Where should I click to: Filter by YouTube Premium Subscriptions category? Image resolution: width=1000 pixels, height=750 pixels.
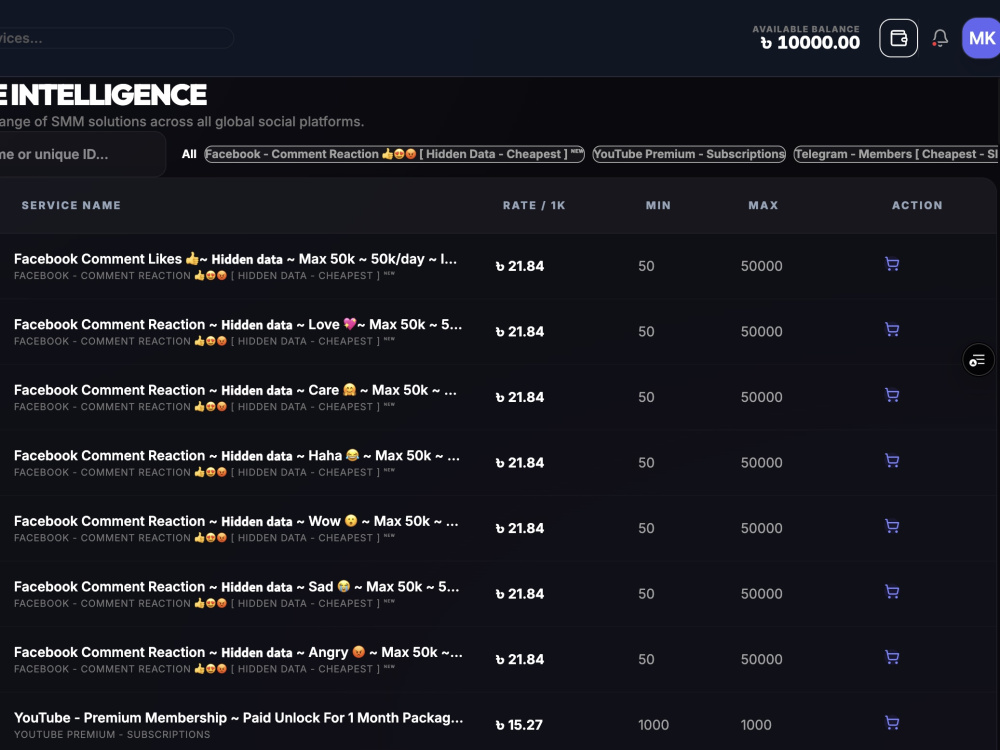pyautogui.click(x=689, y=154)
